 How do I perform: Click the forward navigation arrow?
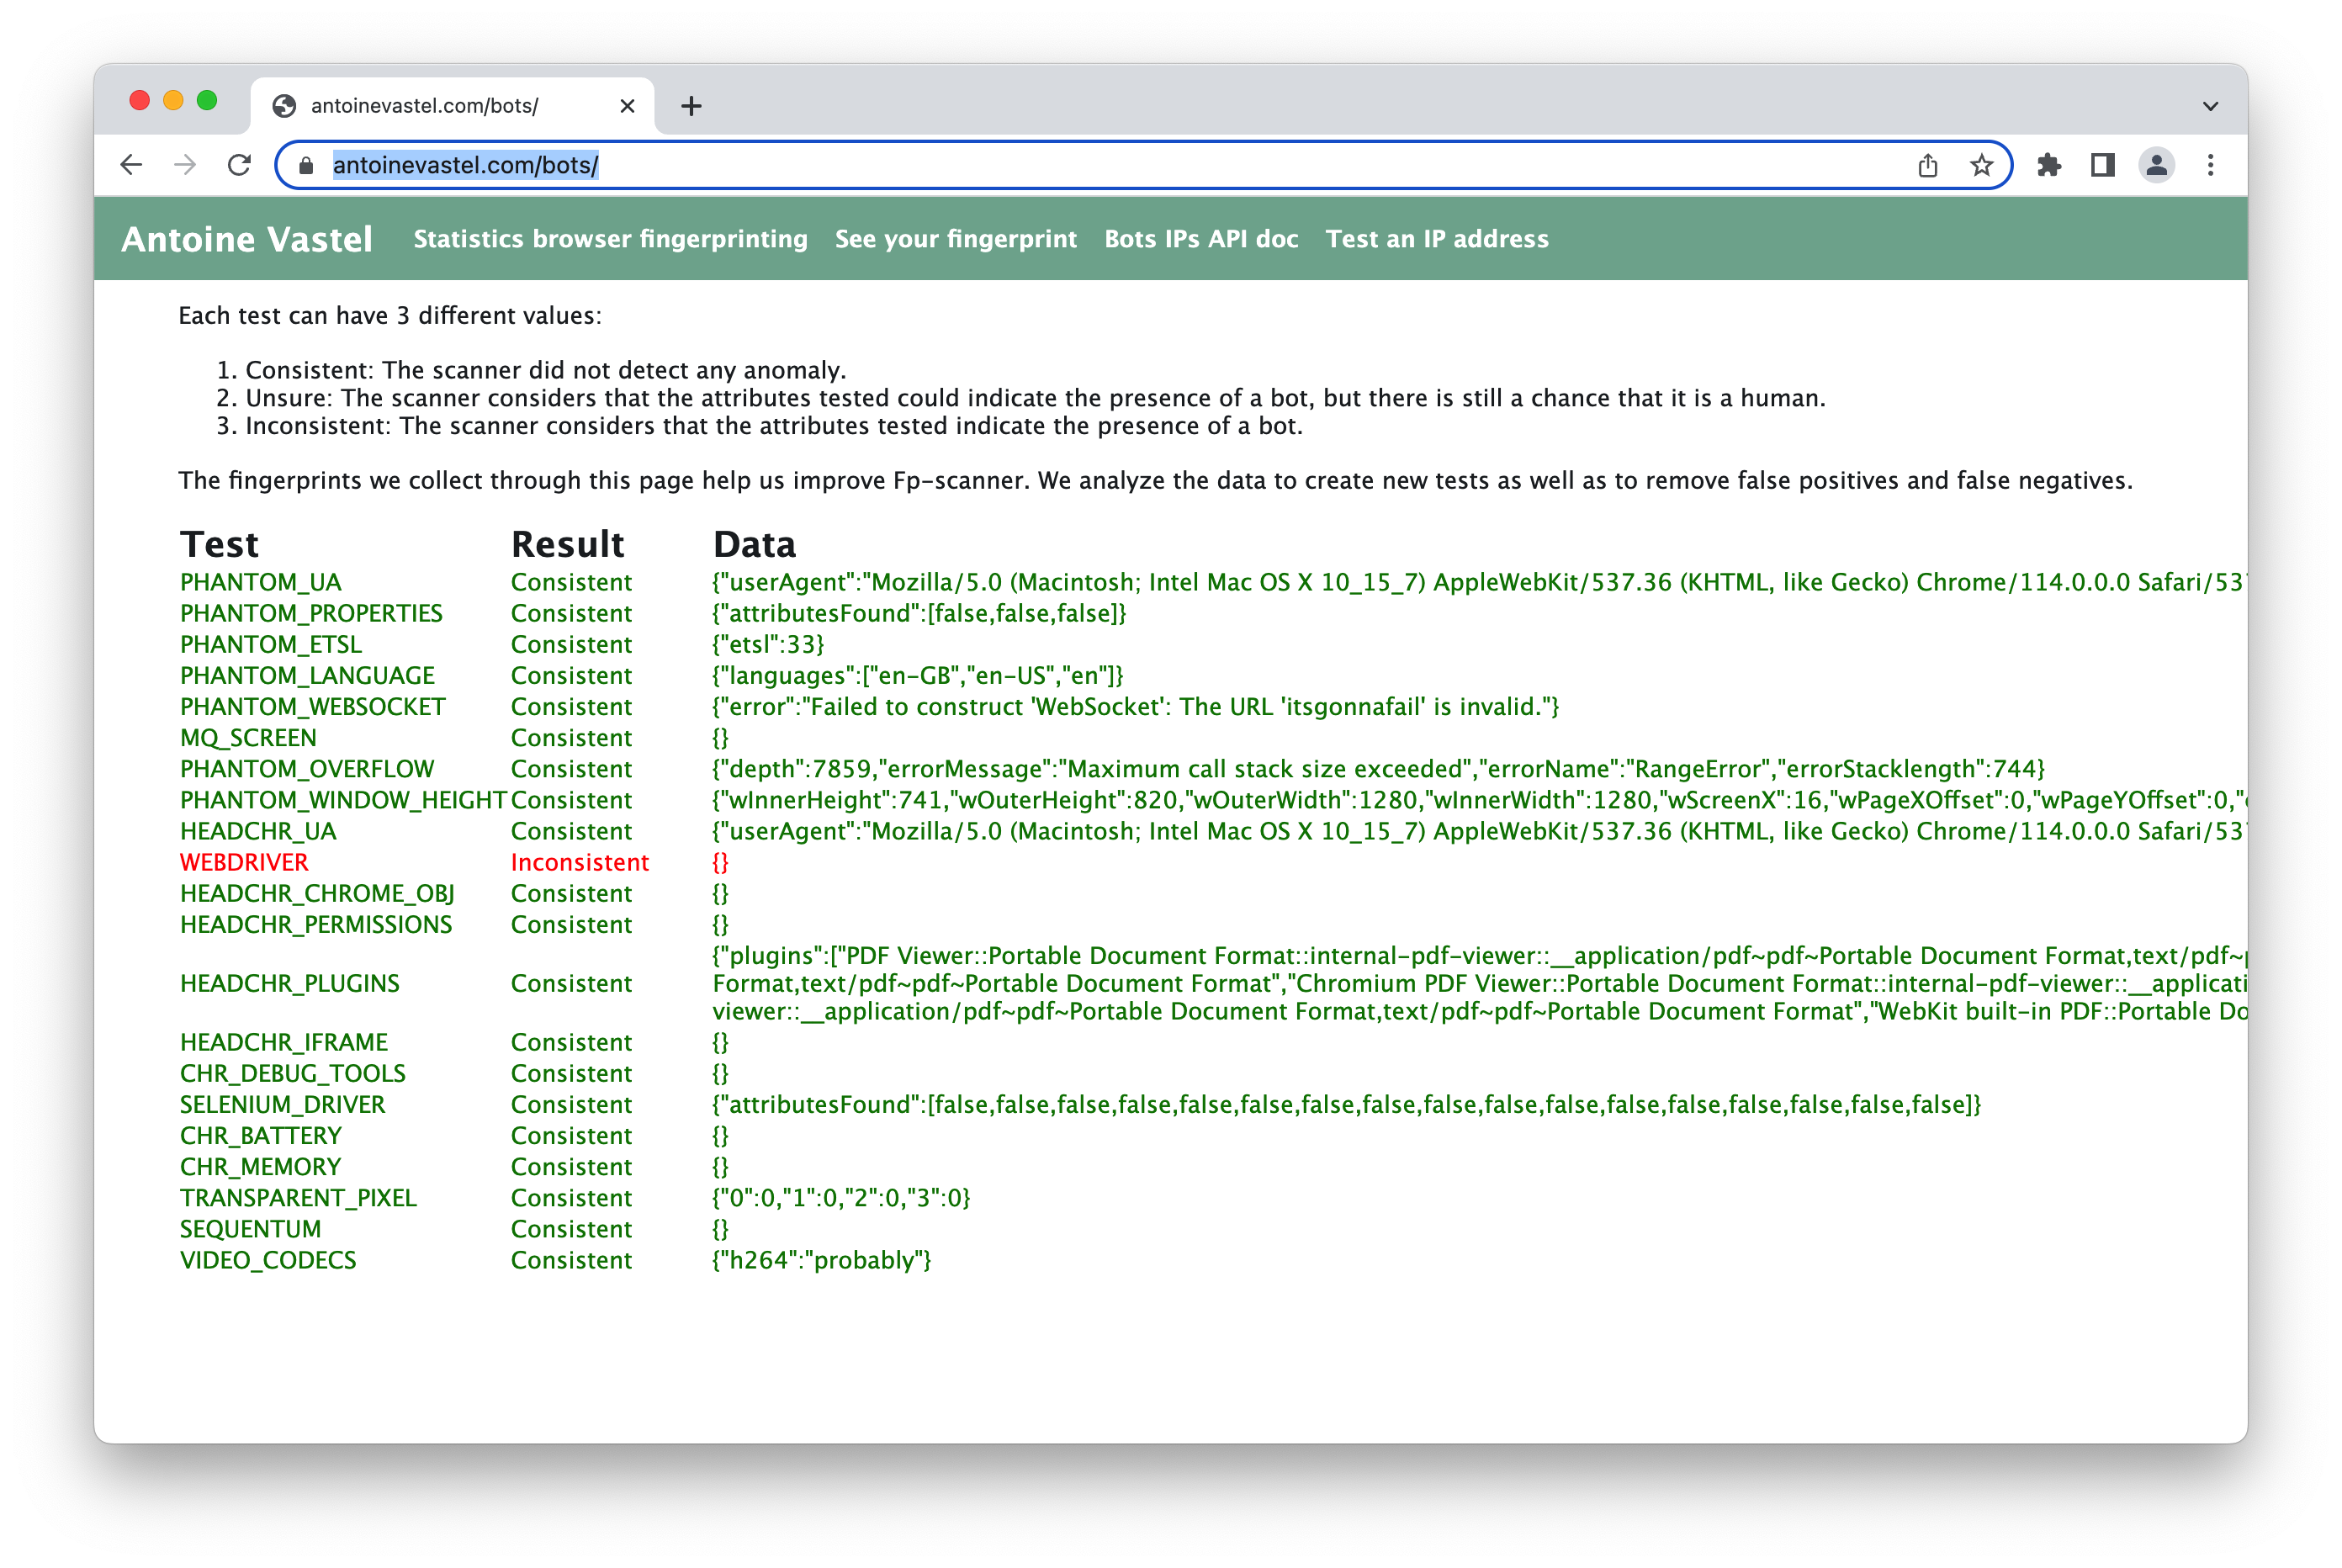click(186, 165)
